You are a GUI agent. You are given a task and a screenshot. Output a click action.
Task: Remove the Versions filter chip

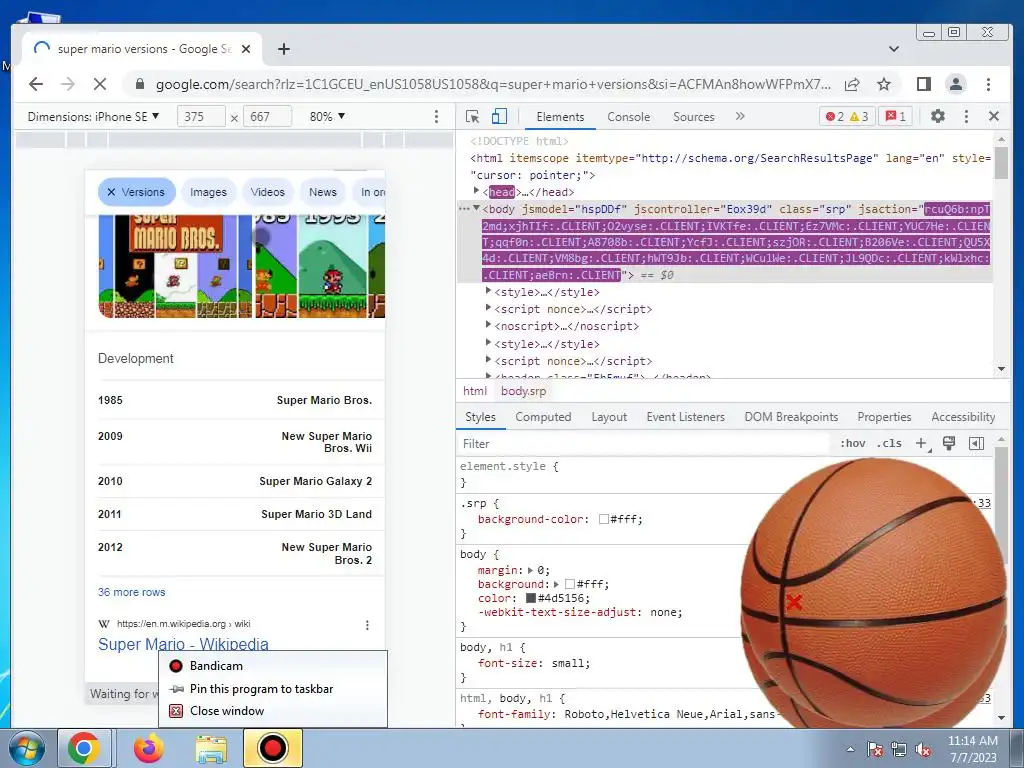click(111, 192)
